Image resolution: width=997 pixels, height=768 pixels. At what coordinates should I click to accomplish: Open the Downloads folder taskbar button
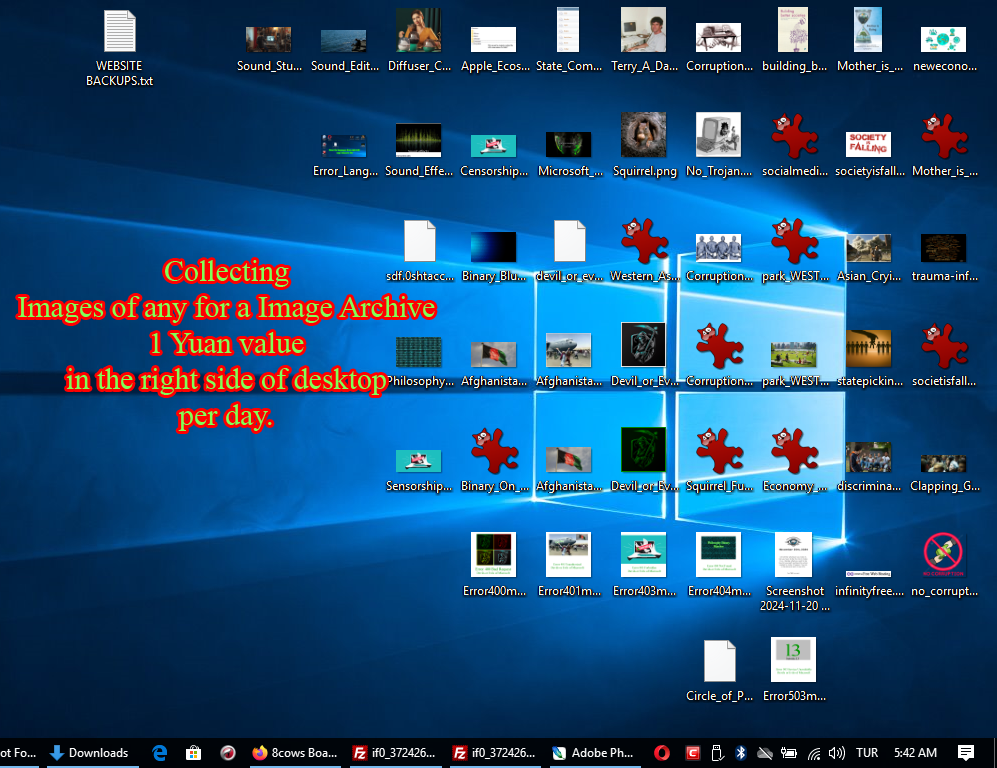[89, 753]
